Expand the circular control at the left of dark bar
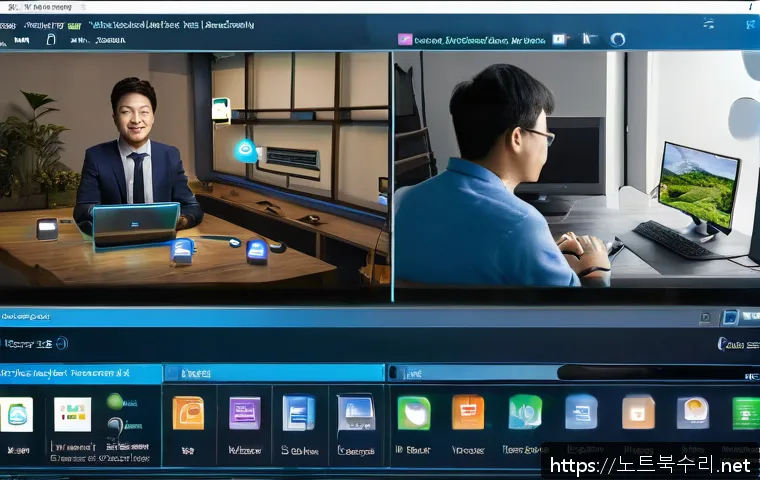760x480 pixels. click(62, 343)
